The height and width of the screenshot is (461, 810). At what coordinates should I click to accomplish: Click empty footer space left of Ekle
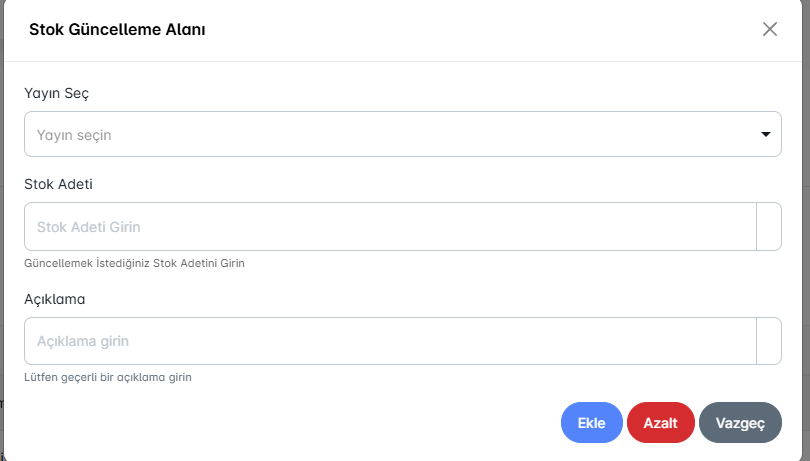[x=300, y=423]
